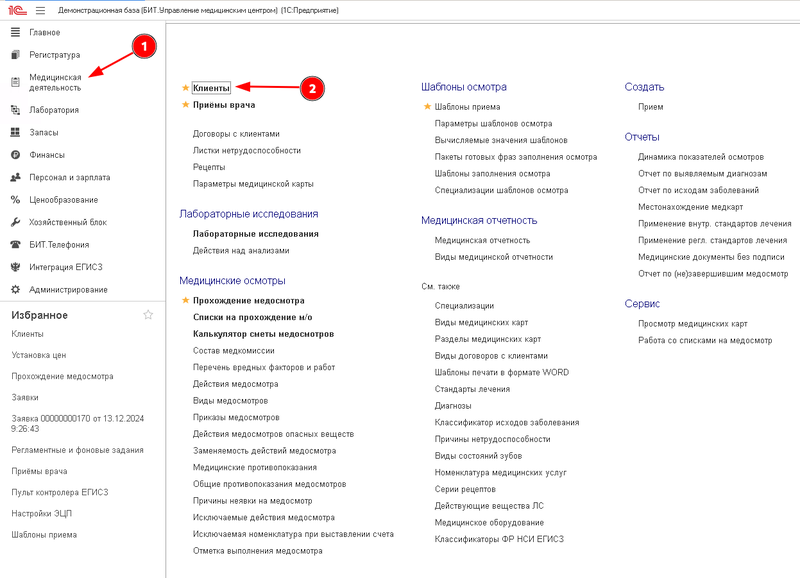Image resolution: width=800 pixels, height=578 pixels.
Task: Open the Калькулятор сметы медосмотров link
Action: tap(263, 334)
